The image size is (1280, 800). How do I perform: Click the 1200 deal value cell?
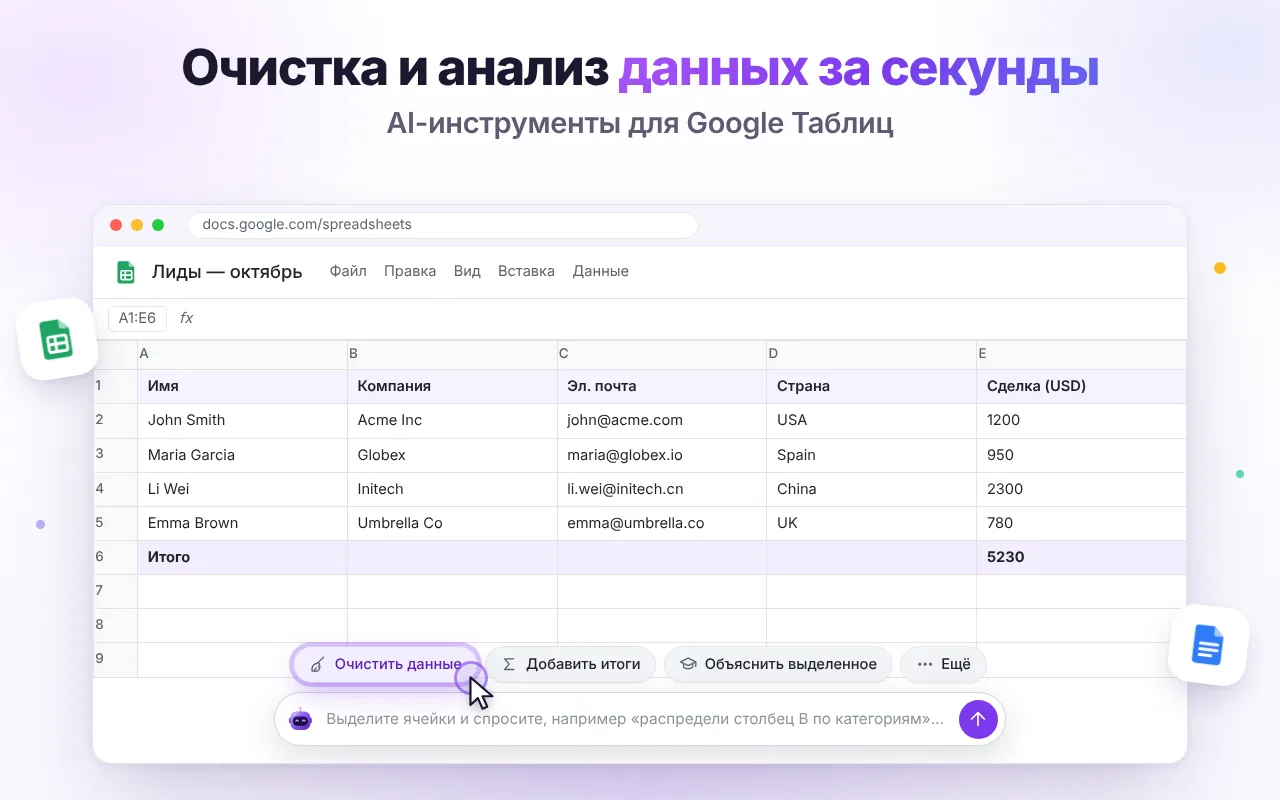pyautogui.click(x=1081, y=420)
